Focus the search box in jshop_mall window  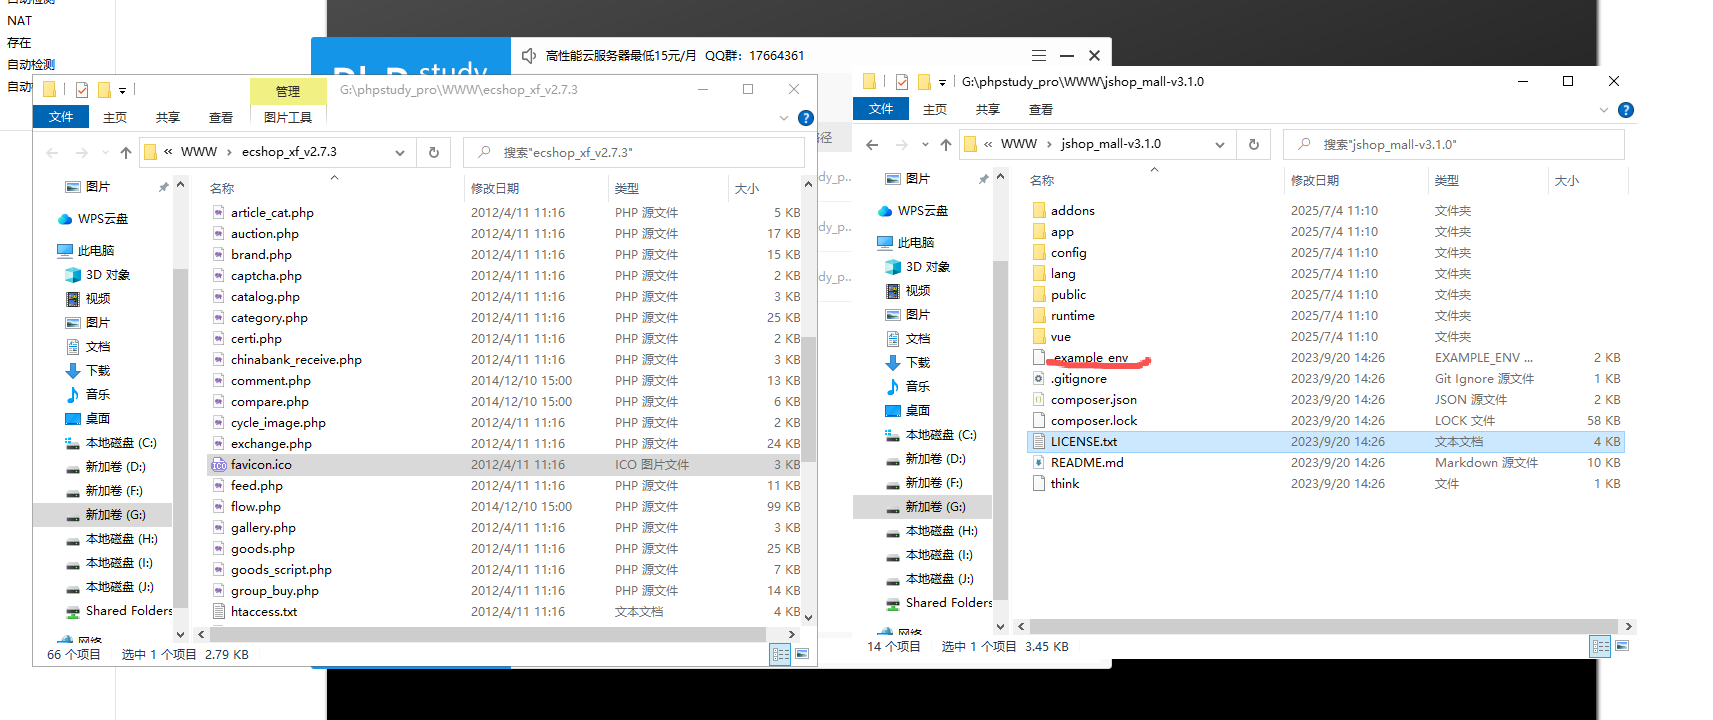pyautogui.click(x=1454, y=144)
